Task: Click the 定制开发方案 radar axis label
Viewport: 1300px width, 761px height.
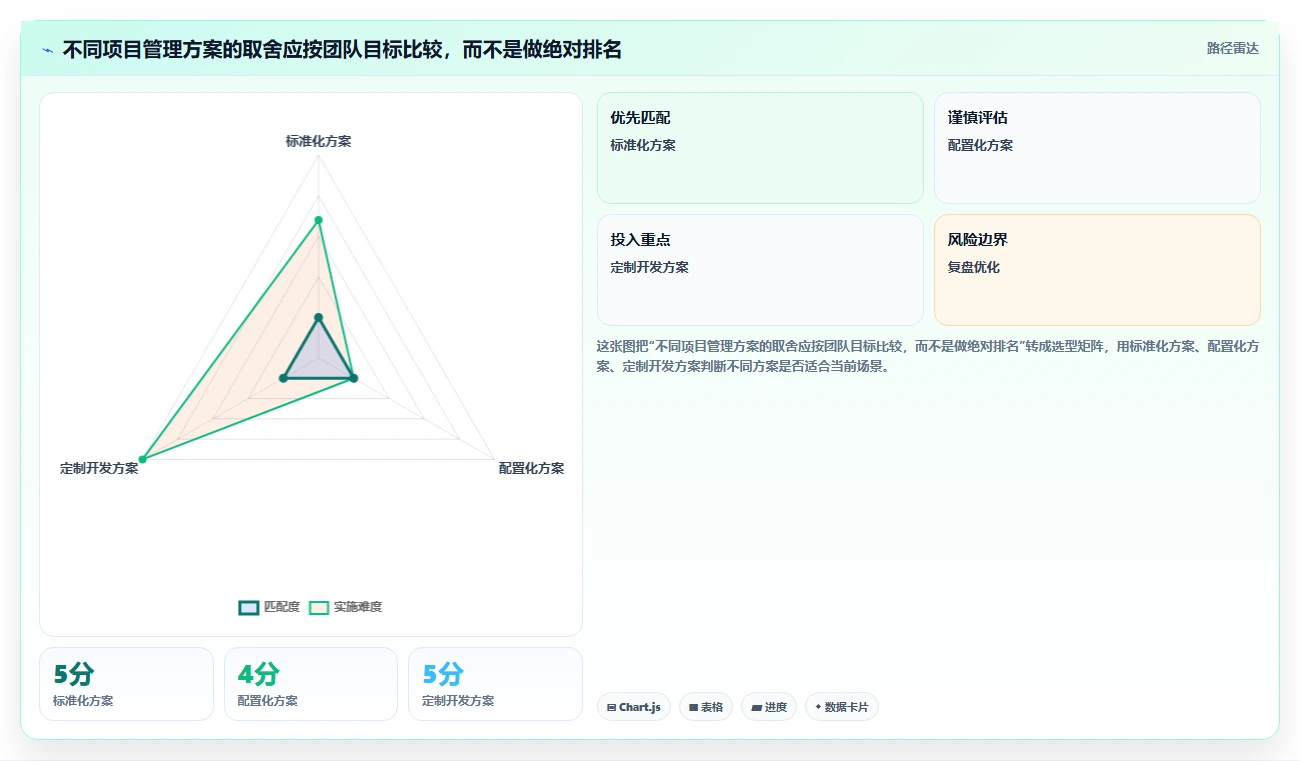Action: (99, 468)
